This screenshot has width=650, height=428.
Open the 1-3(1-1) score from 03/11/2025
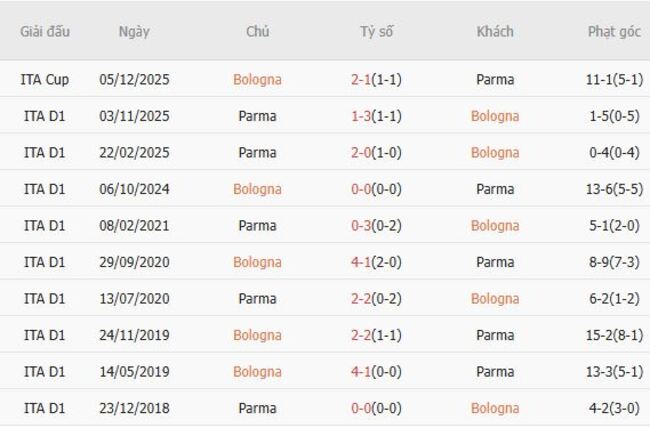click(x=376, y=116)
